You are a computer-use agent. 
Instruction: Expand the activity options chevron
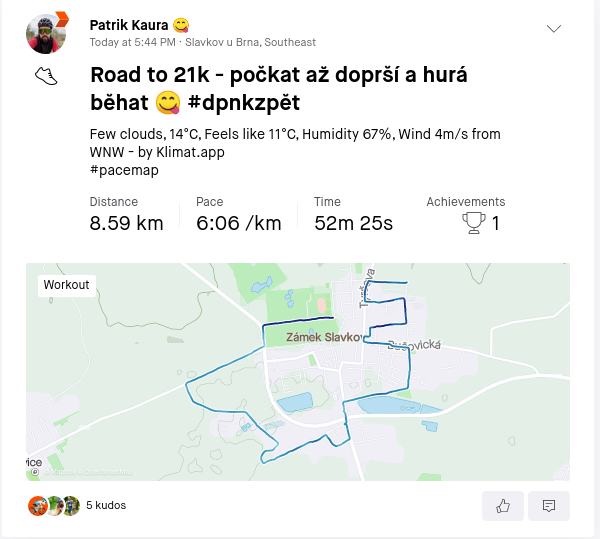pyautogui.click(x=554, y=29)
